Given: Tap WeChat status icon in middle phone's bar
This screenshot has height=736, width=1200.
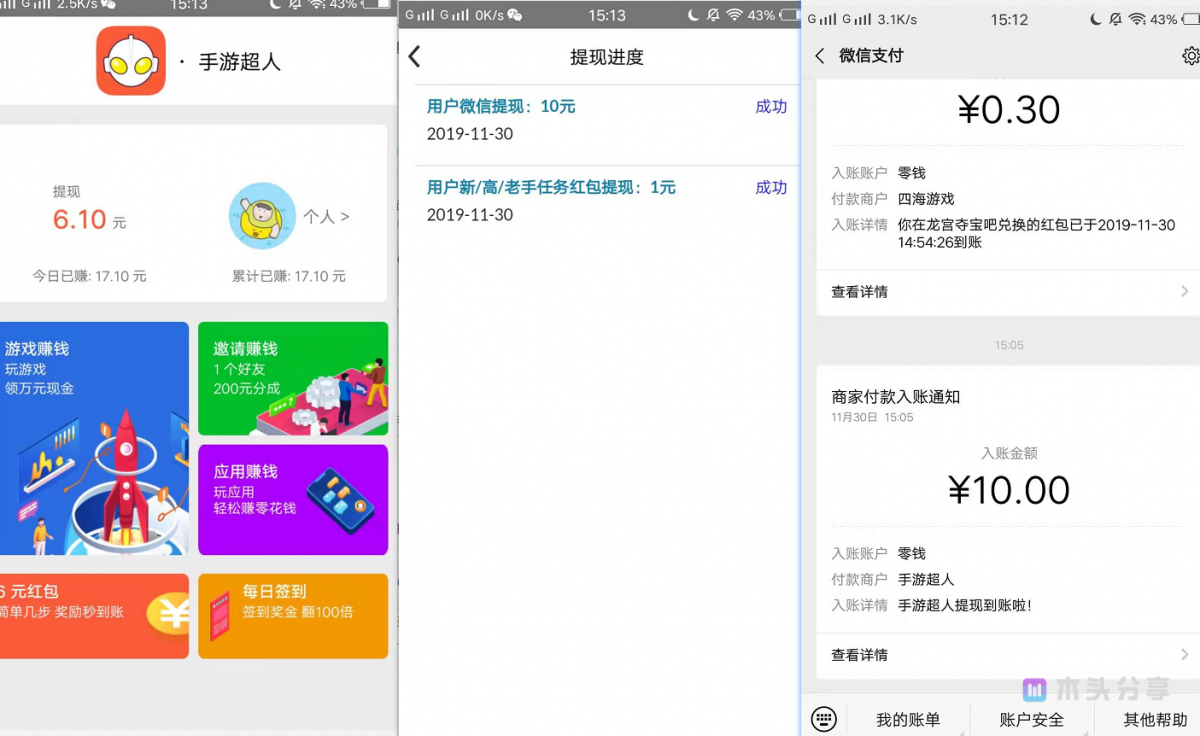Looking at the screenshot, I should (515, 15).
